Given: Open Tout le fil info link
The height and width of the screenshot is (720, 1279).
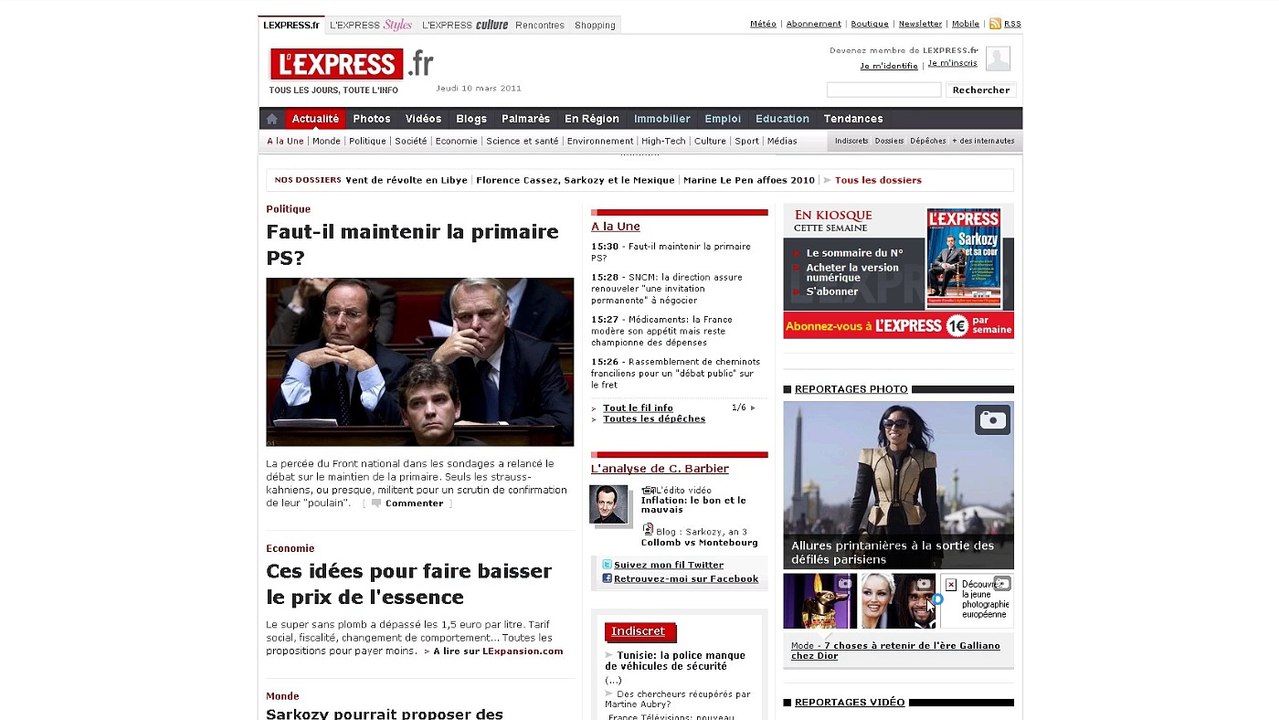Looking at the screenshot, I should coord(638,408).
